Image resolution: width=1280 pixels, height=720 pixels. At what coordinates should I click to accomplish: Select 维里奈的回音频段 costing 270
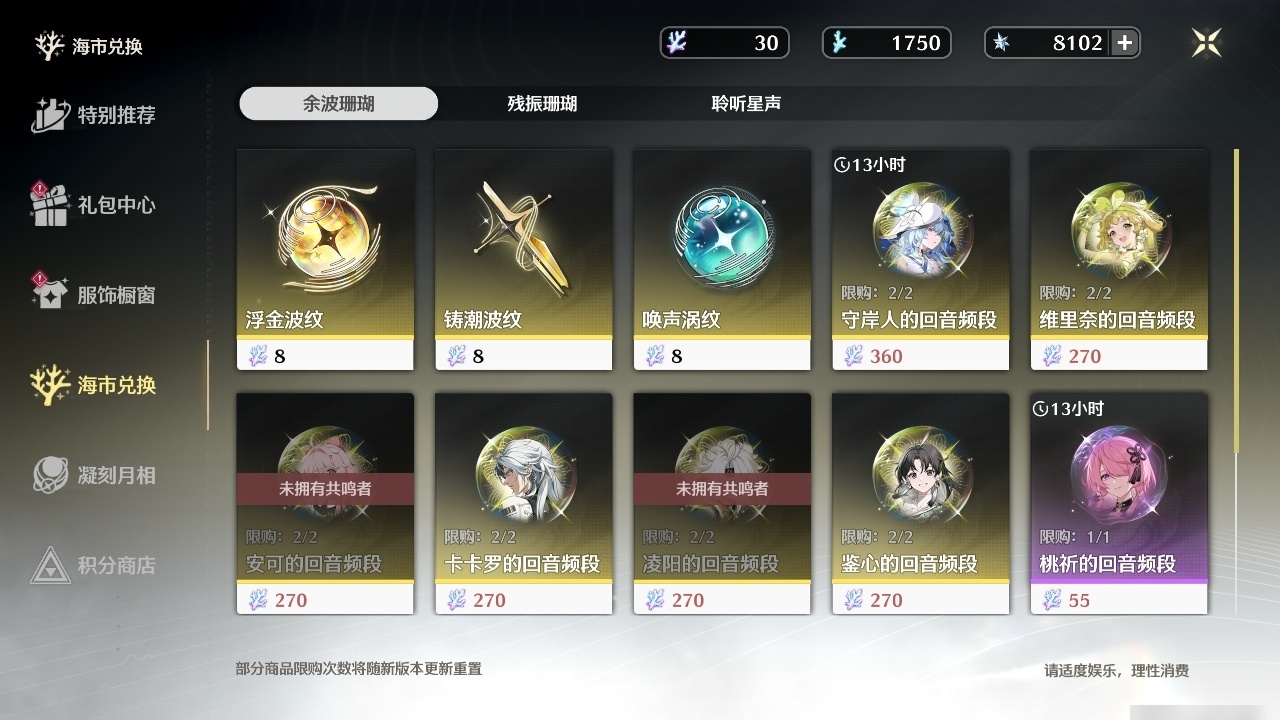(x=1119, y=259)
